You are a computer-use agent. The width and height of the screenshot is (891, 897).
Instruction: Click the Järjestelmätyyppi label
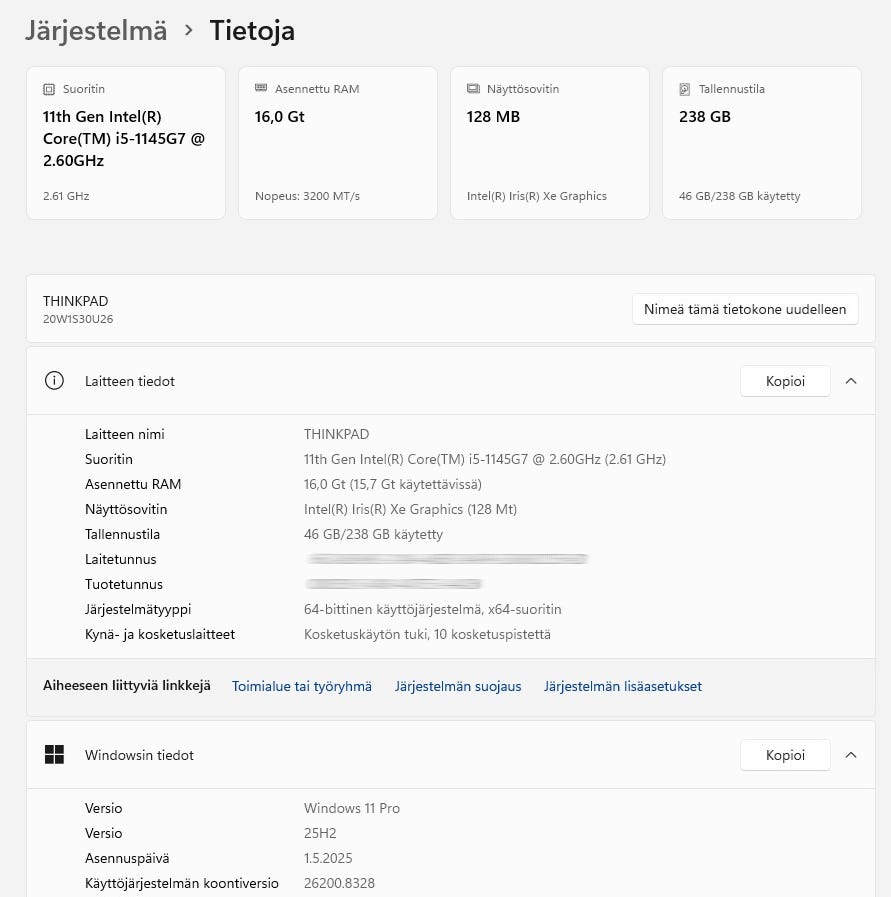pos(138,609)
